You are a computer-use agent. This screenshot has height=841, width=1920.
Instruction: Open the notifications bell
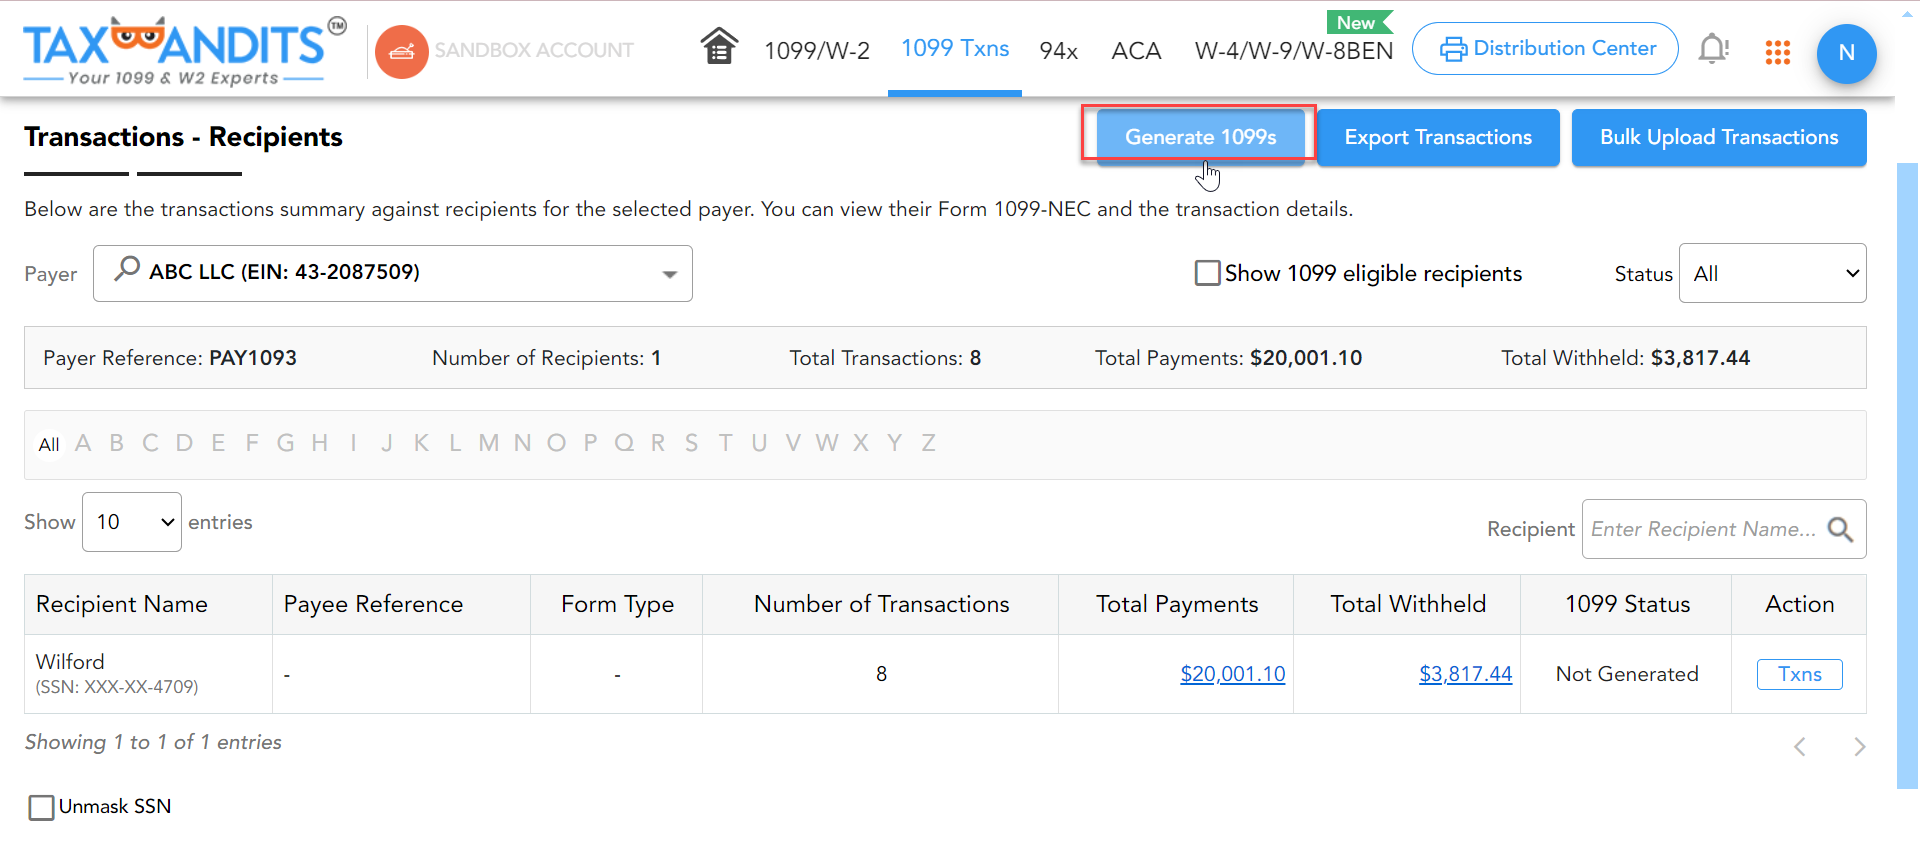1713,48
